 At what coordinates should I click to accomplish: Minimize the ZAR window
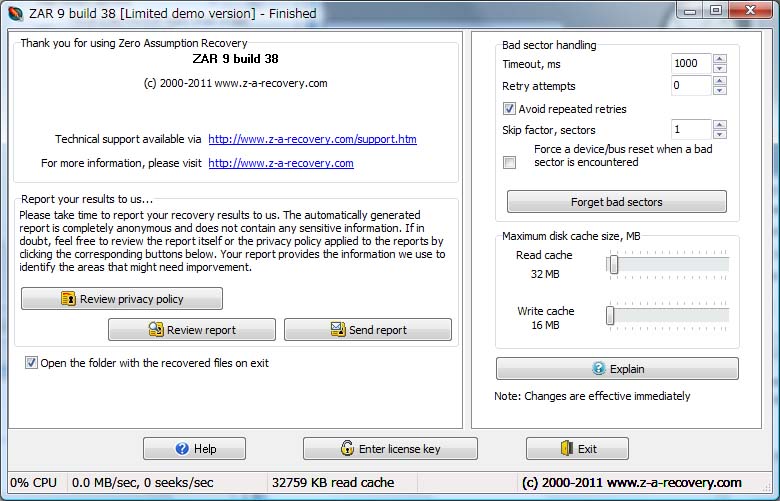[x=689, y=10]
